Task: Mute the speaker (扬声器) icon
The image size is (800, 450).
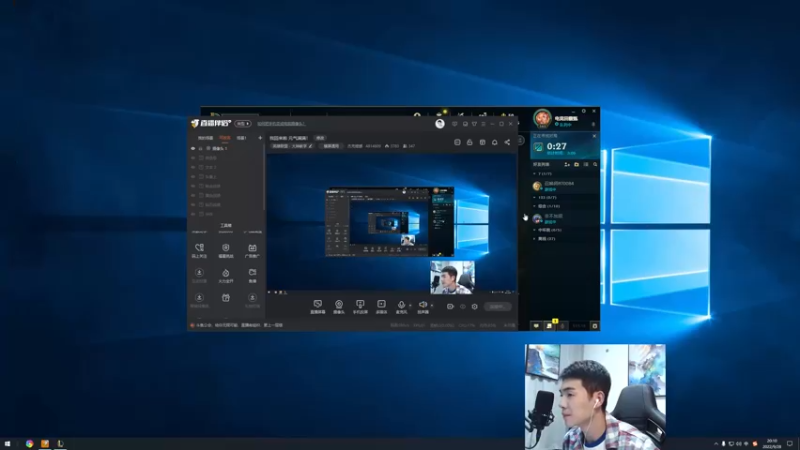Action: click(423, 305)
